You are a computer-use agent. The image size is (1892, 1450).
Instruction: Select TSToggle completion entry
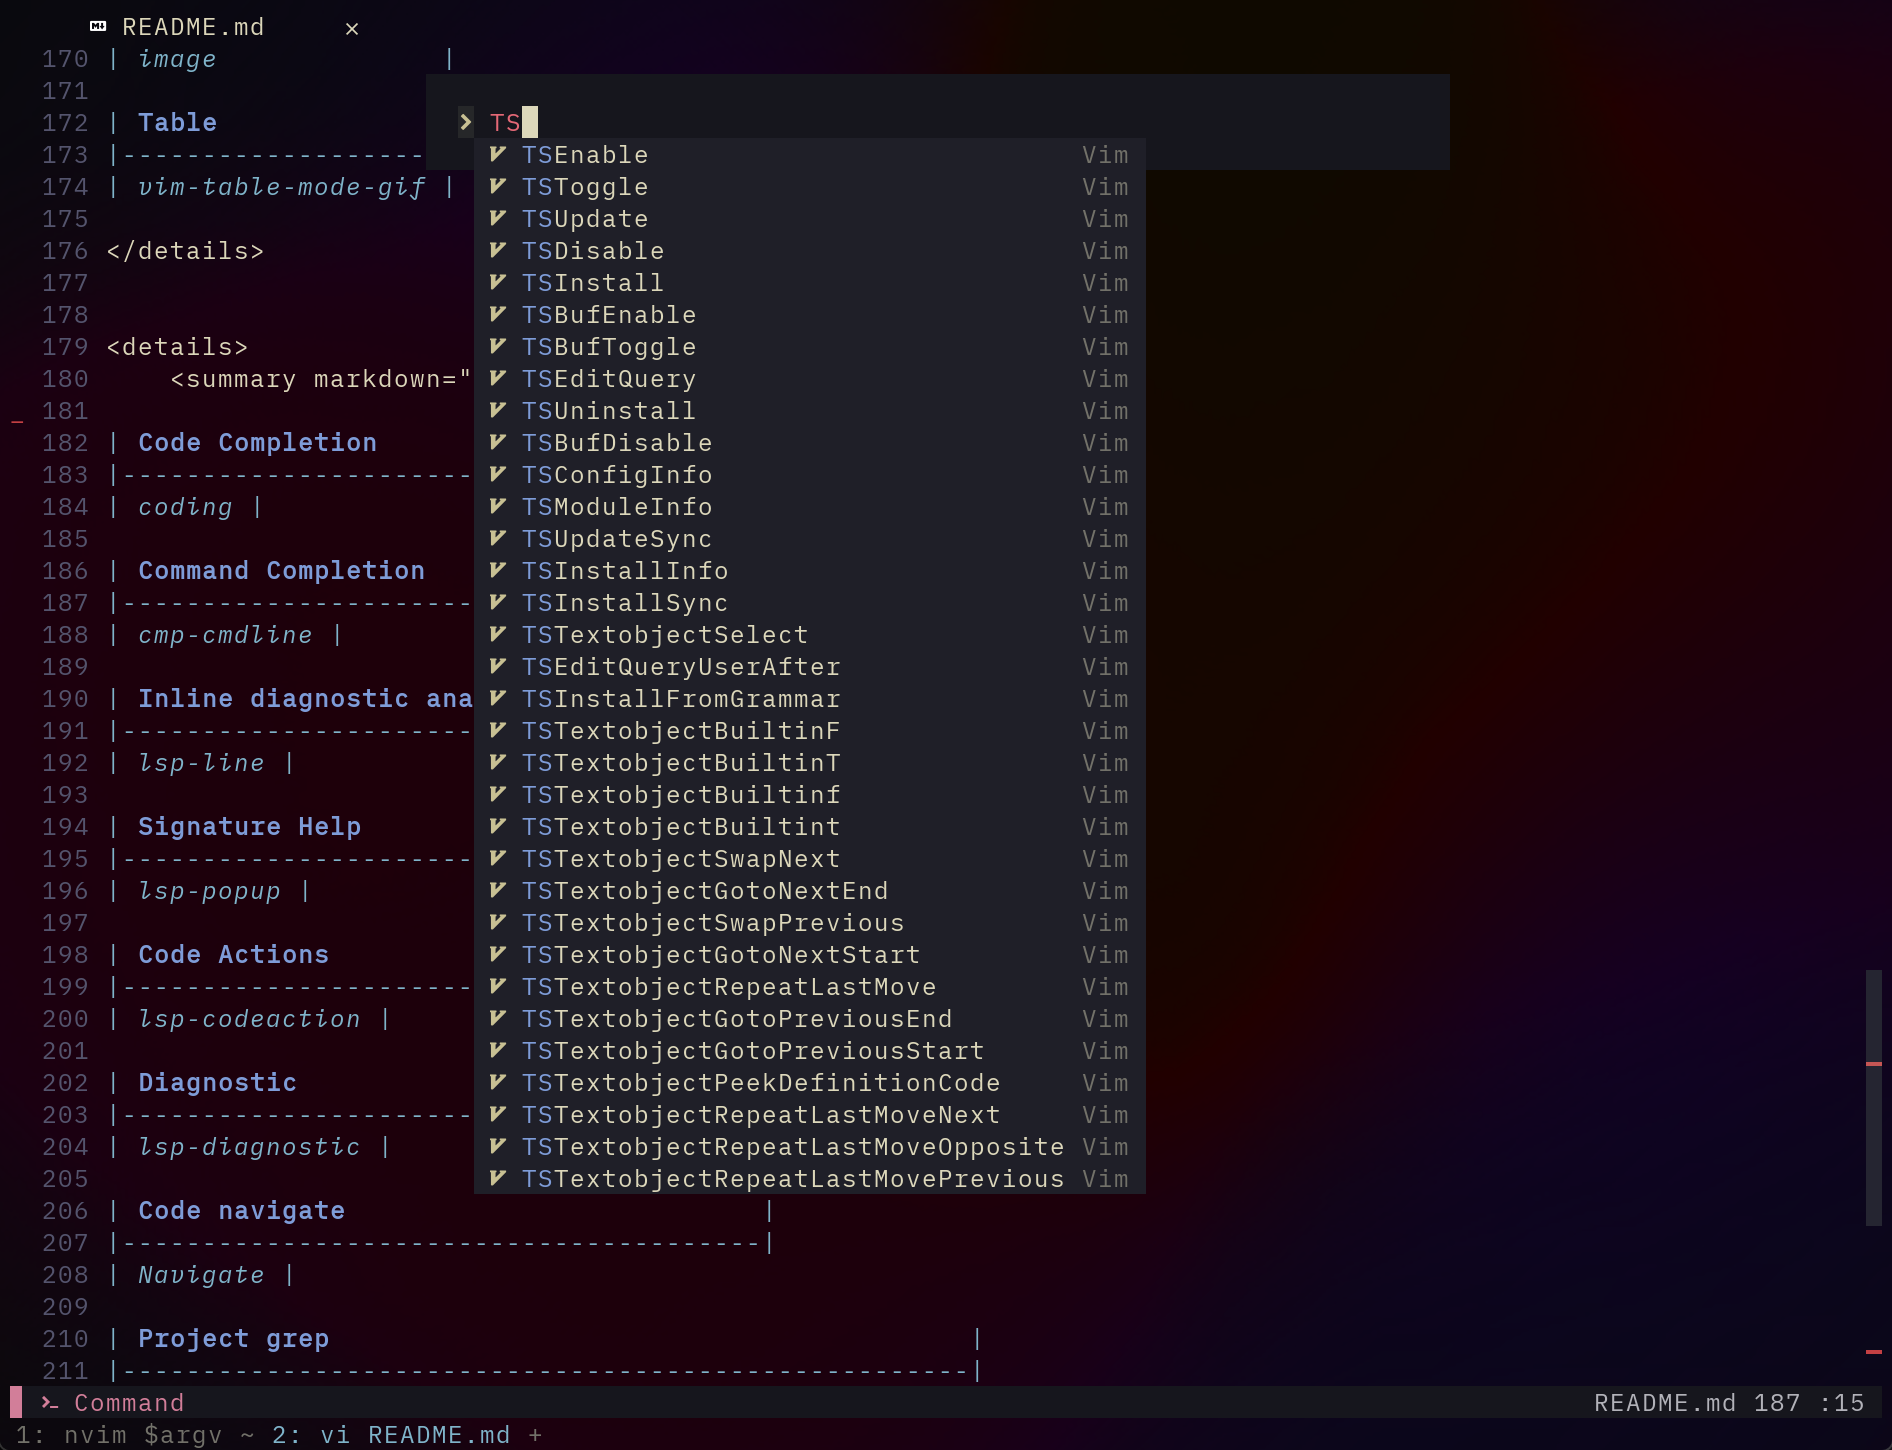[x=810, y=187]
